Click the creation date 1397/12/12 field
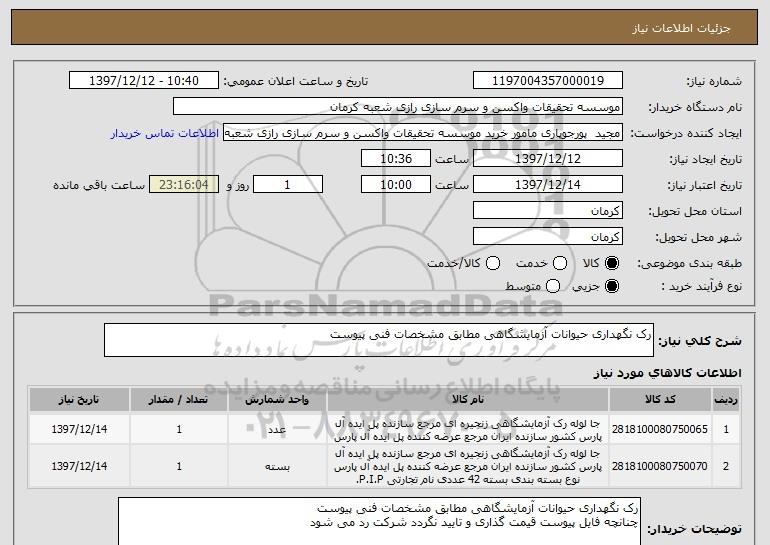Screen dimensions: 770x545 tap(548, 159)
